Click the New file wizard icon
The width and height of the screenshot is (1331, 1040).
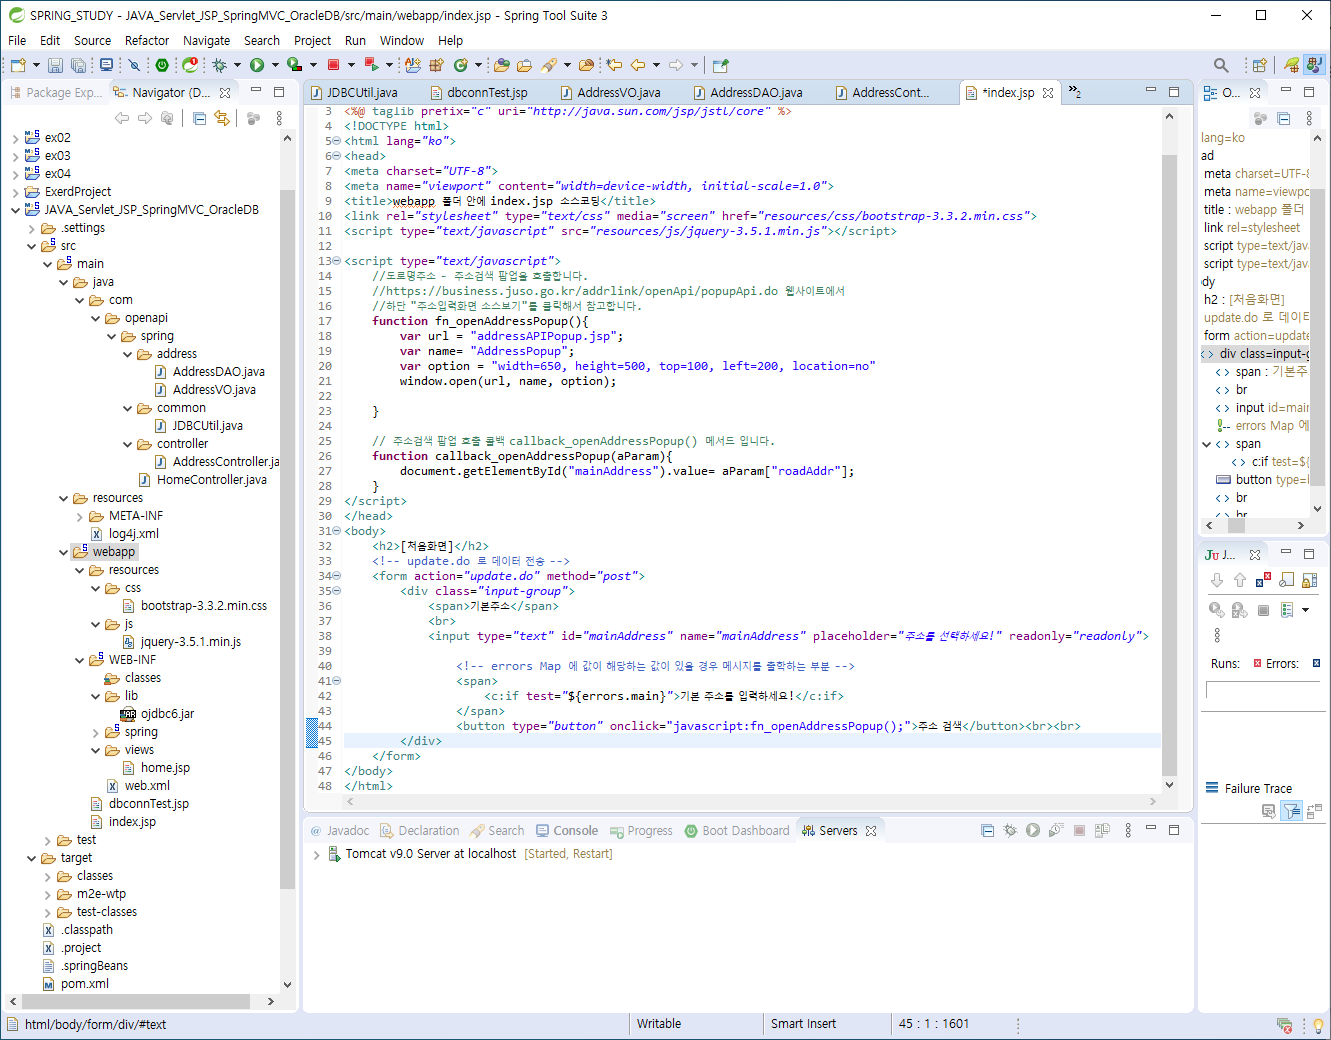tap(18, 65)
